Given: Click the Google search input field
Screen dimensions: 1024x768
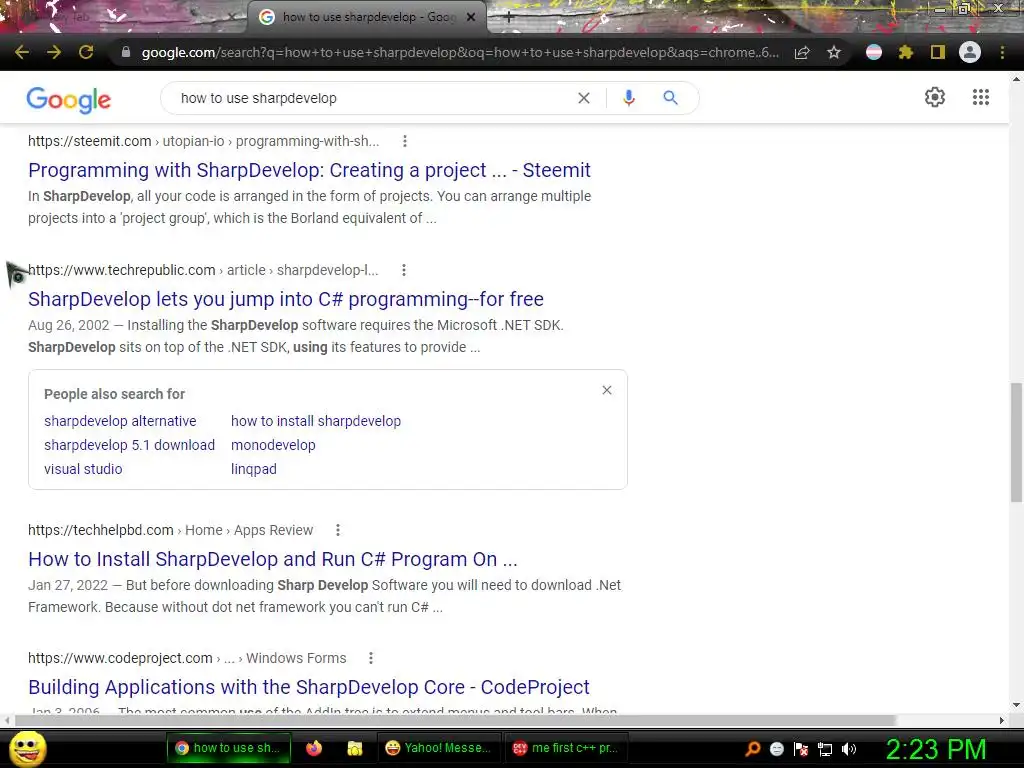Looking at the screenshot, I should pyautogui.click(x=372, y=98).
